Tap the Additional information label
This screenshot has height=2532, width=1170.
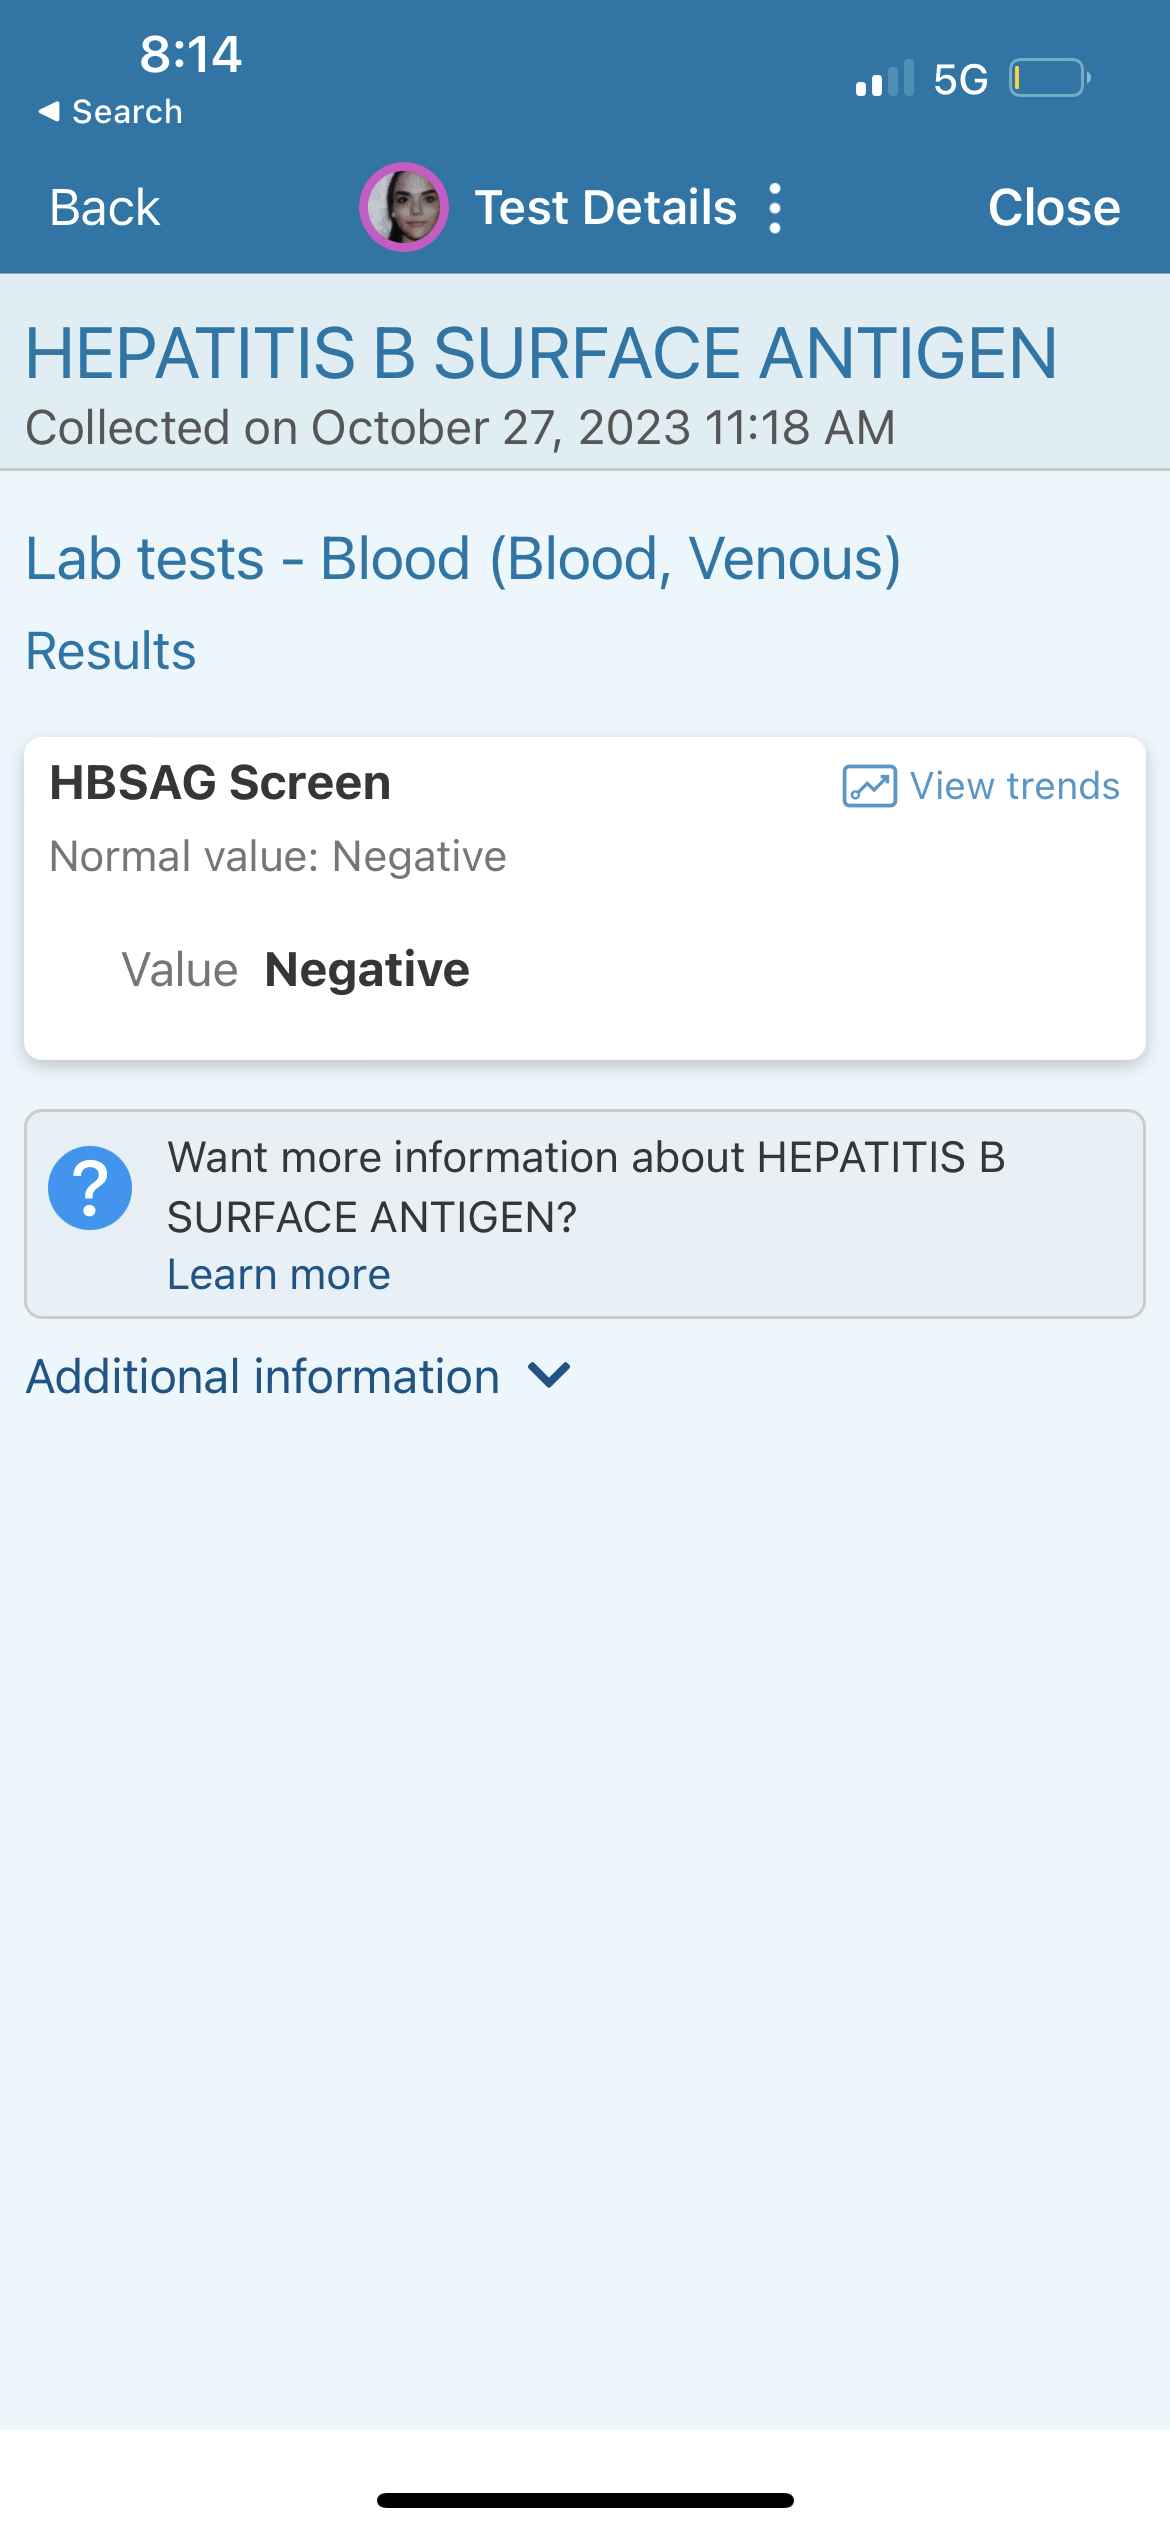click(263, 1376)
